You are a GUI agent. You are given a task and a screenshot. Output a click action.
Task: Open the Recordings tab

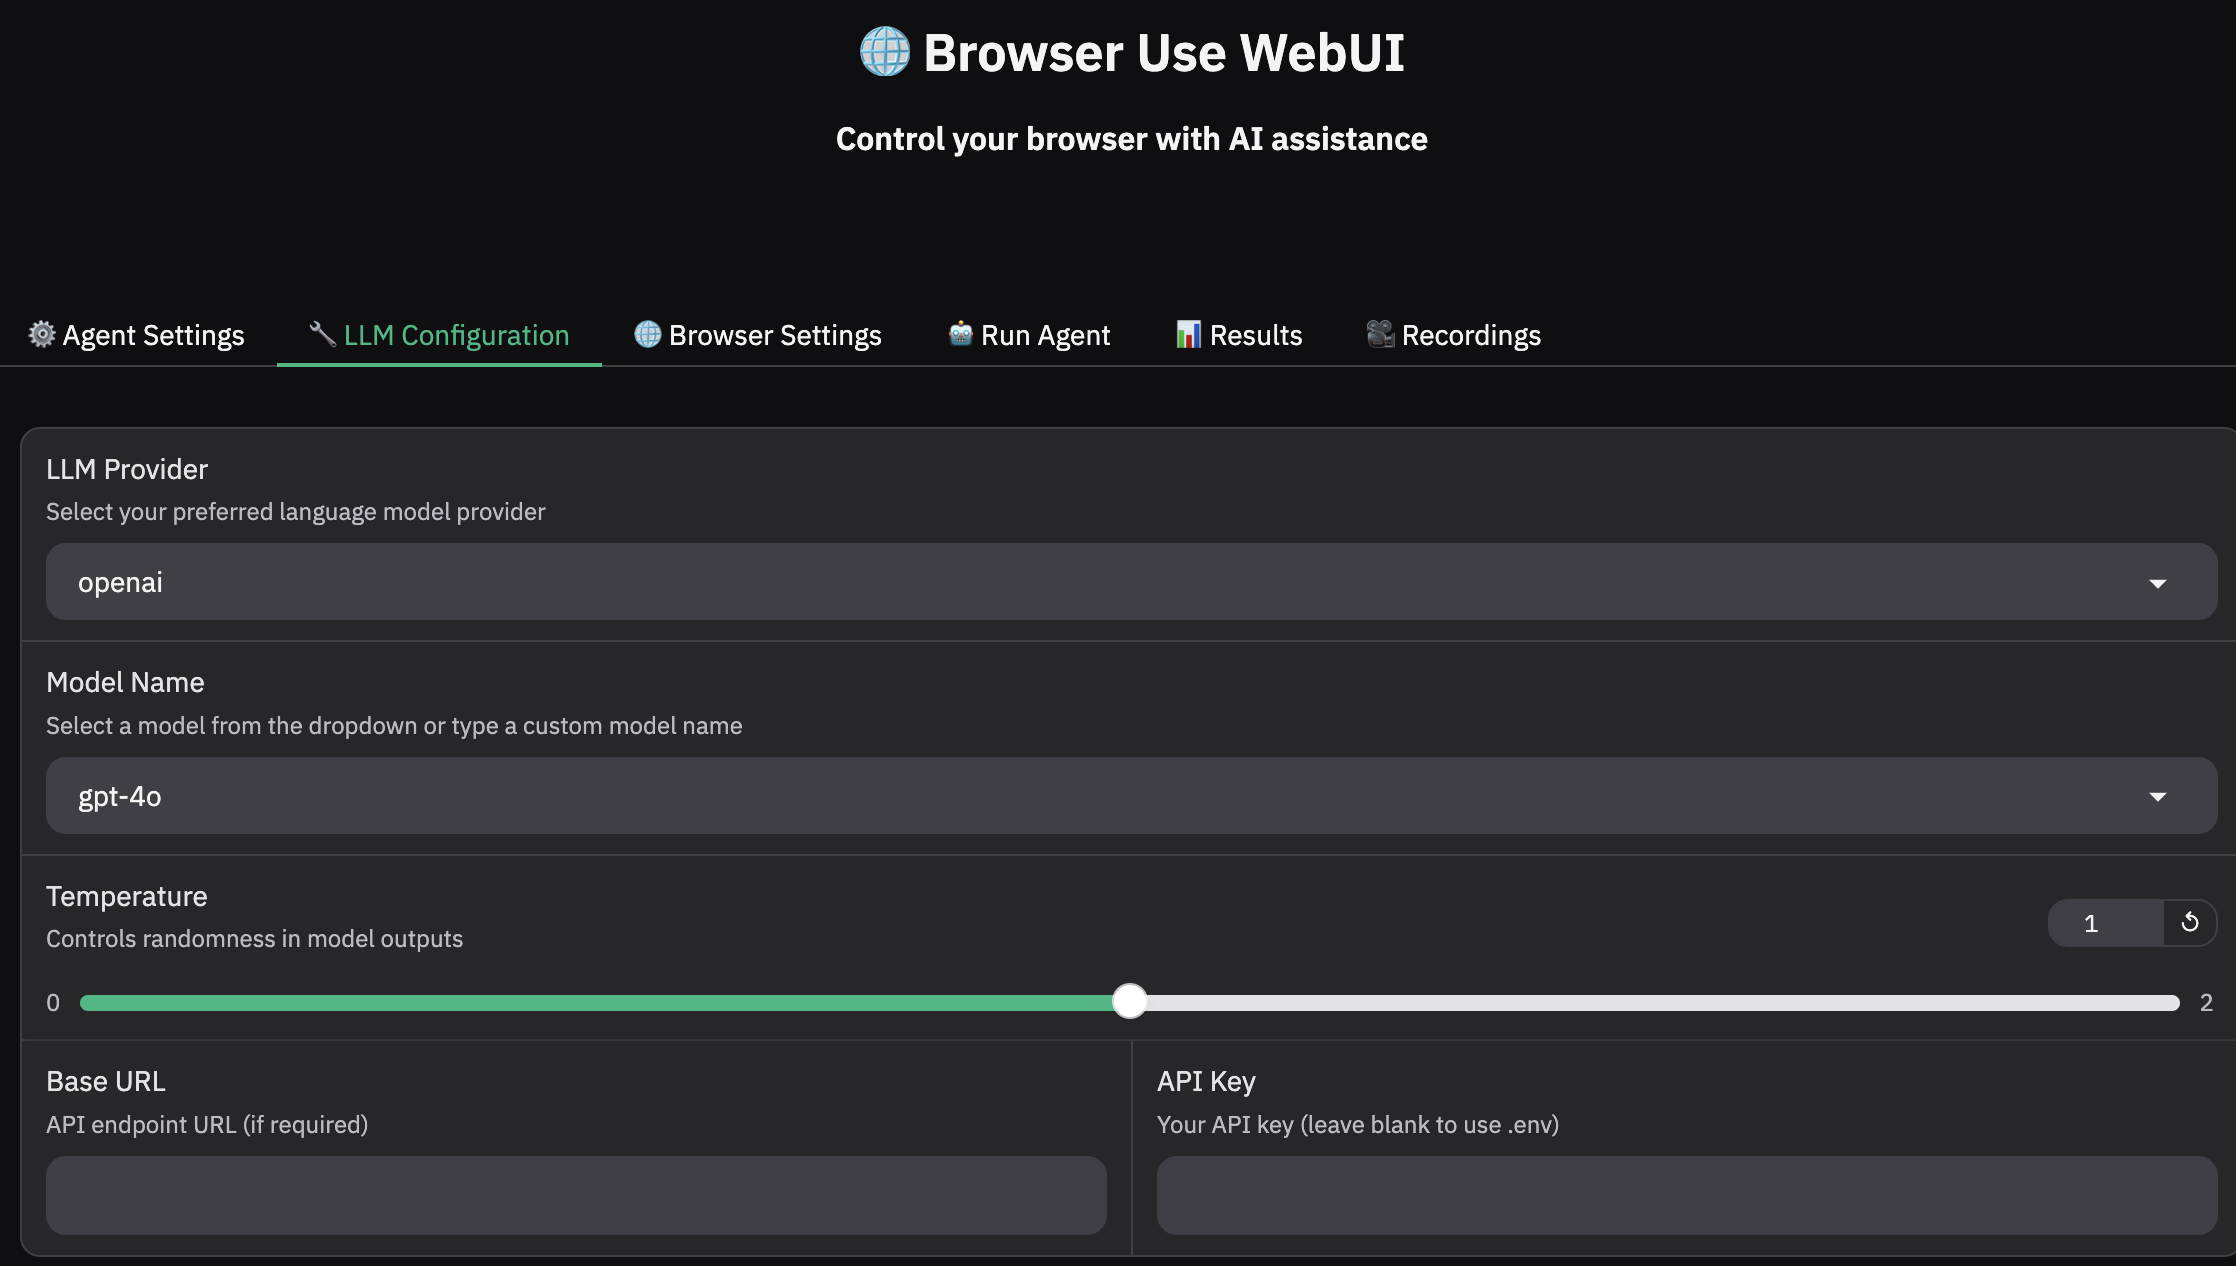[x=1471, y=335]
